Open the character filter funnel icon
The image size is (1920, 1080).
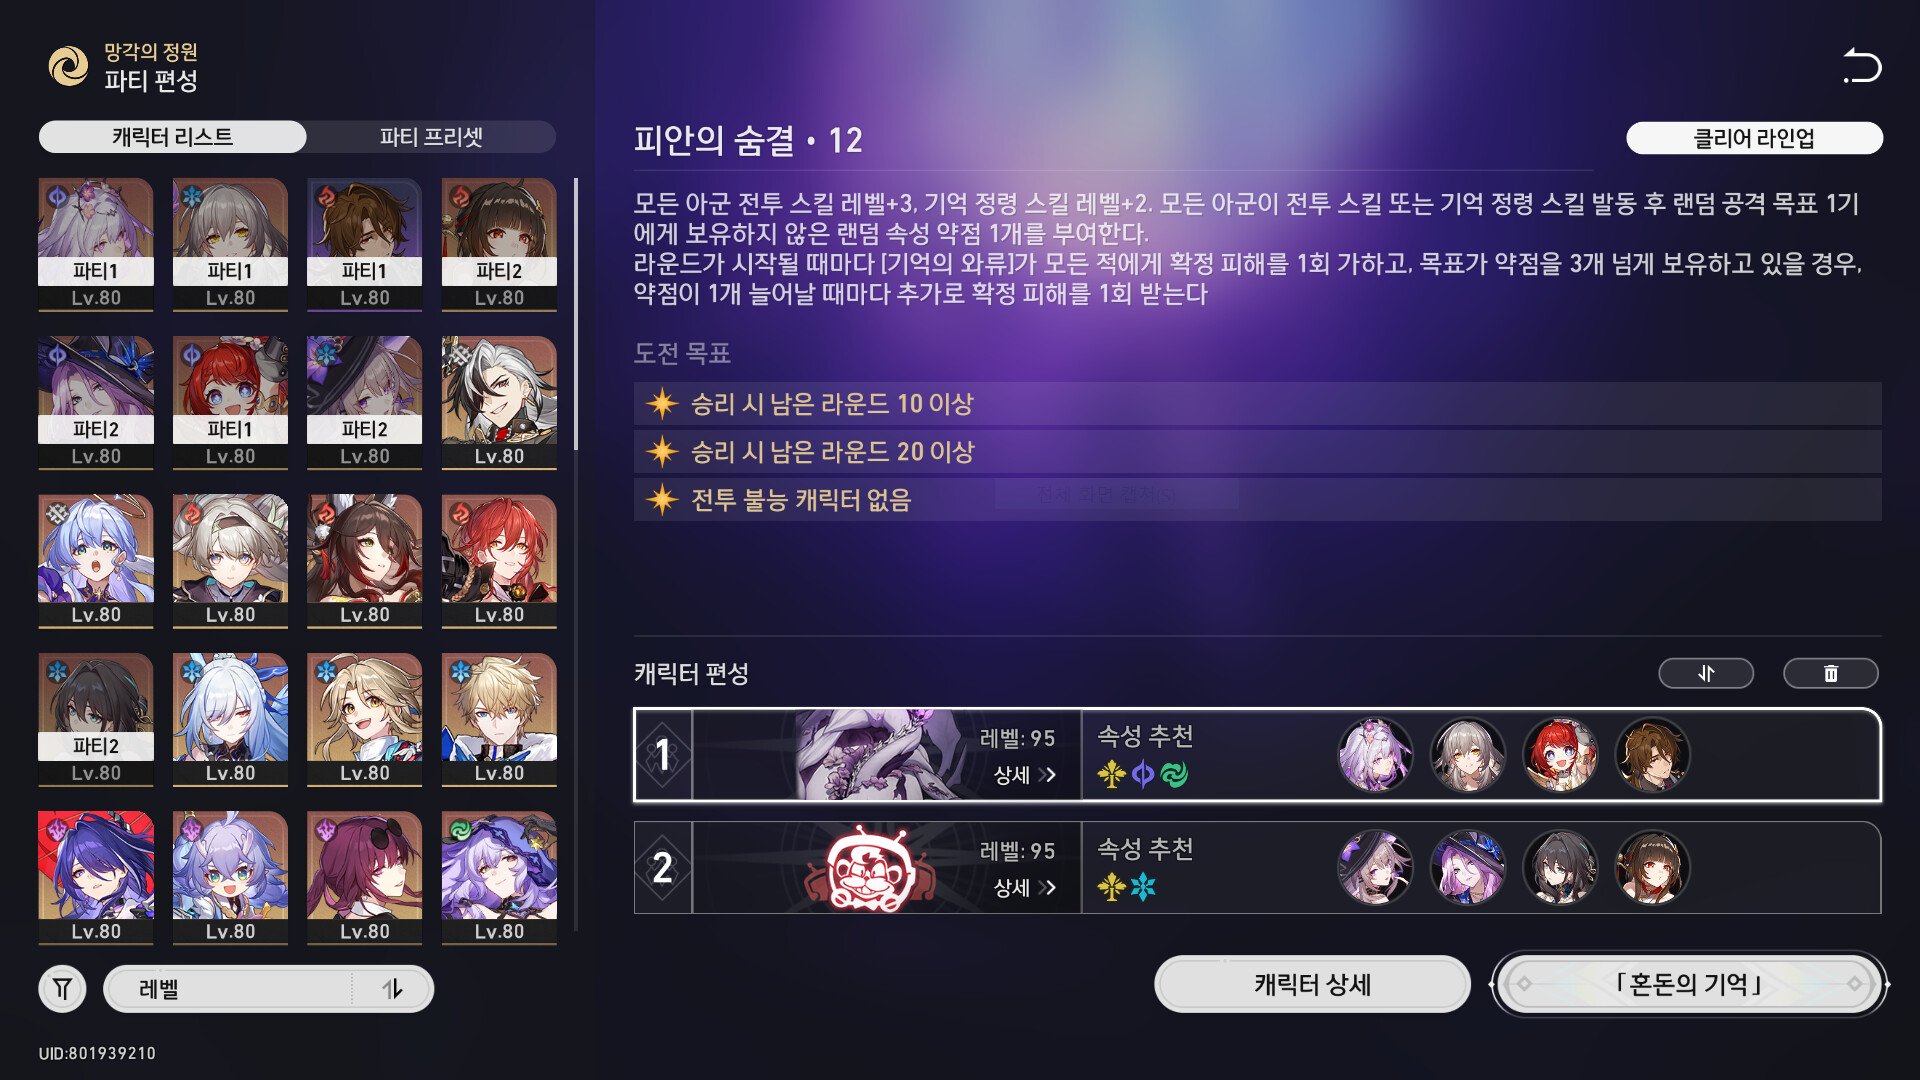click(62, 989)
